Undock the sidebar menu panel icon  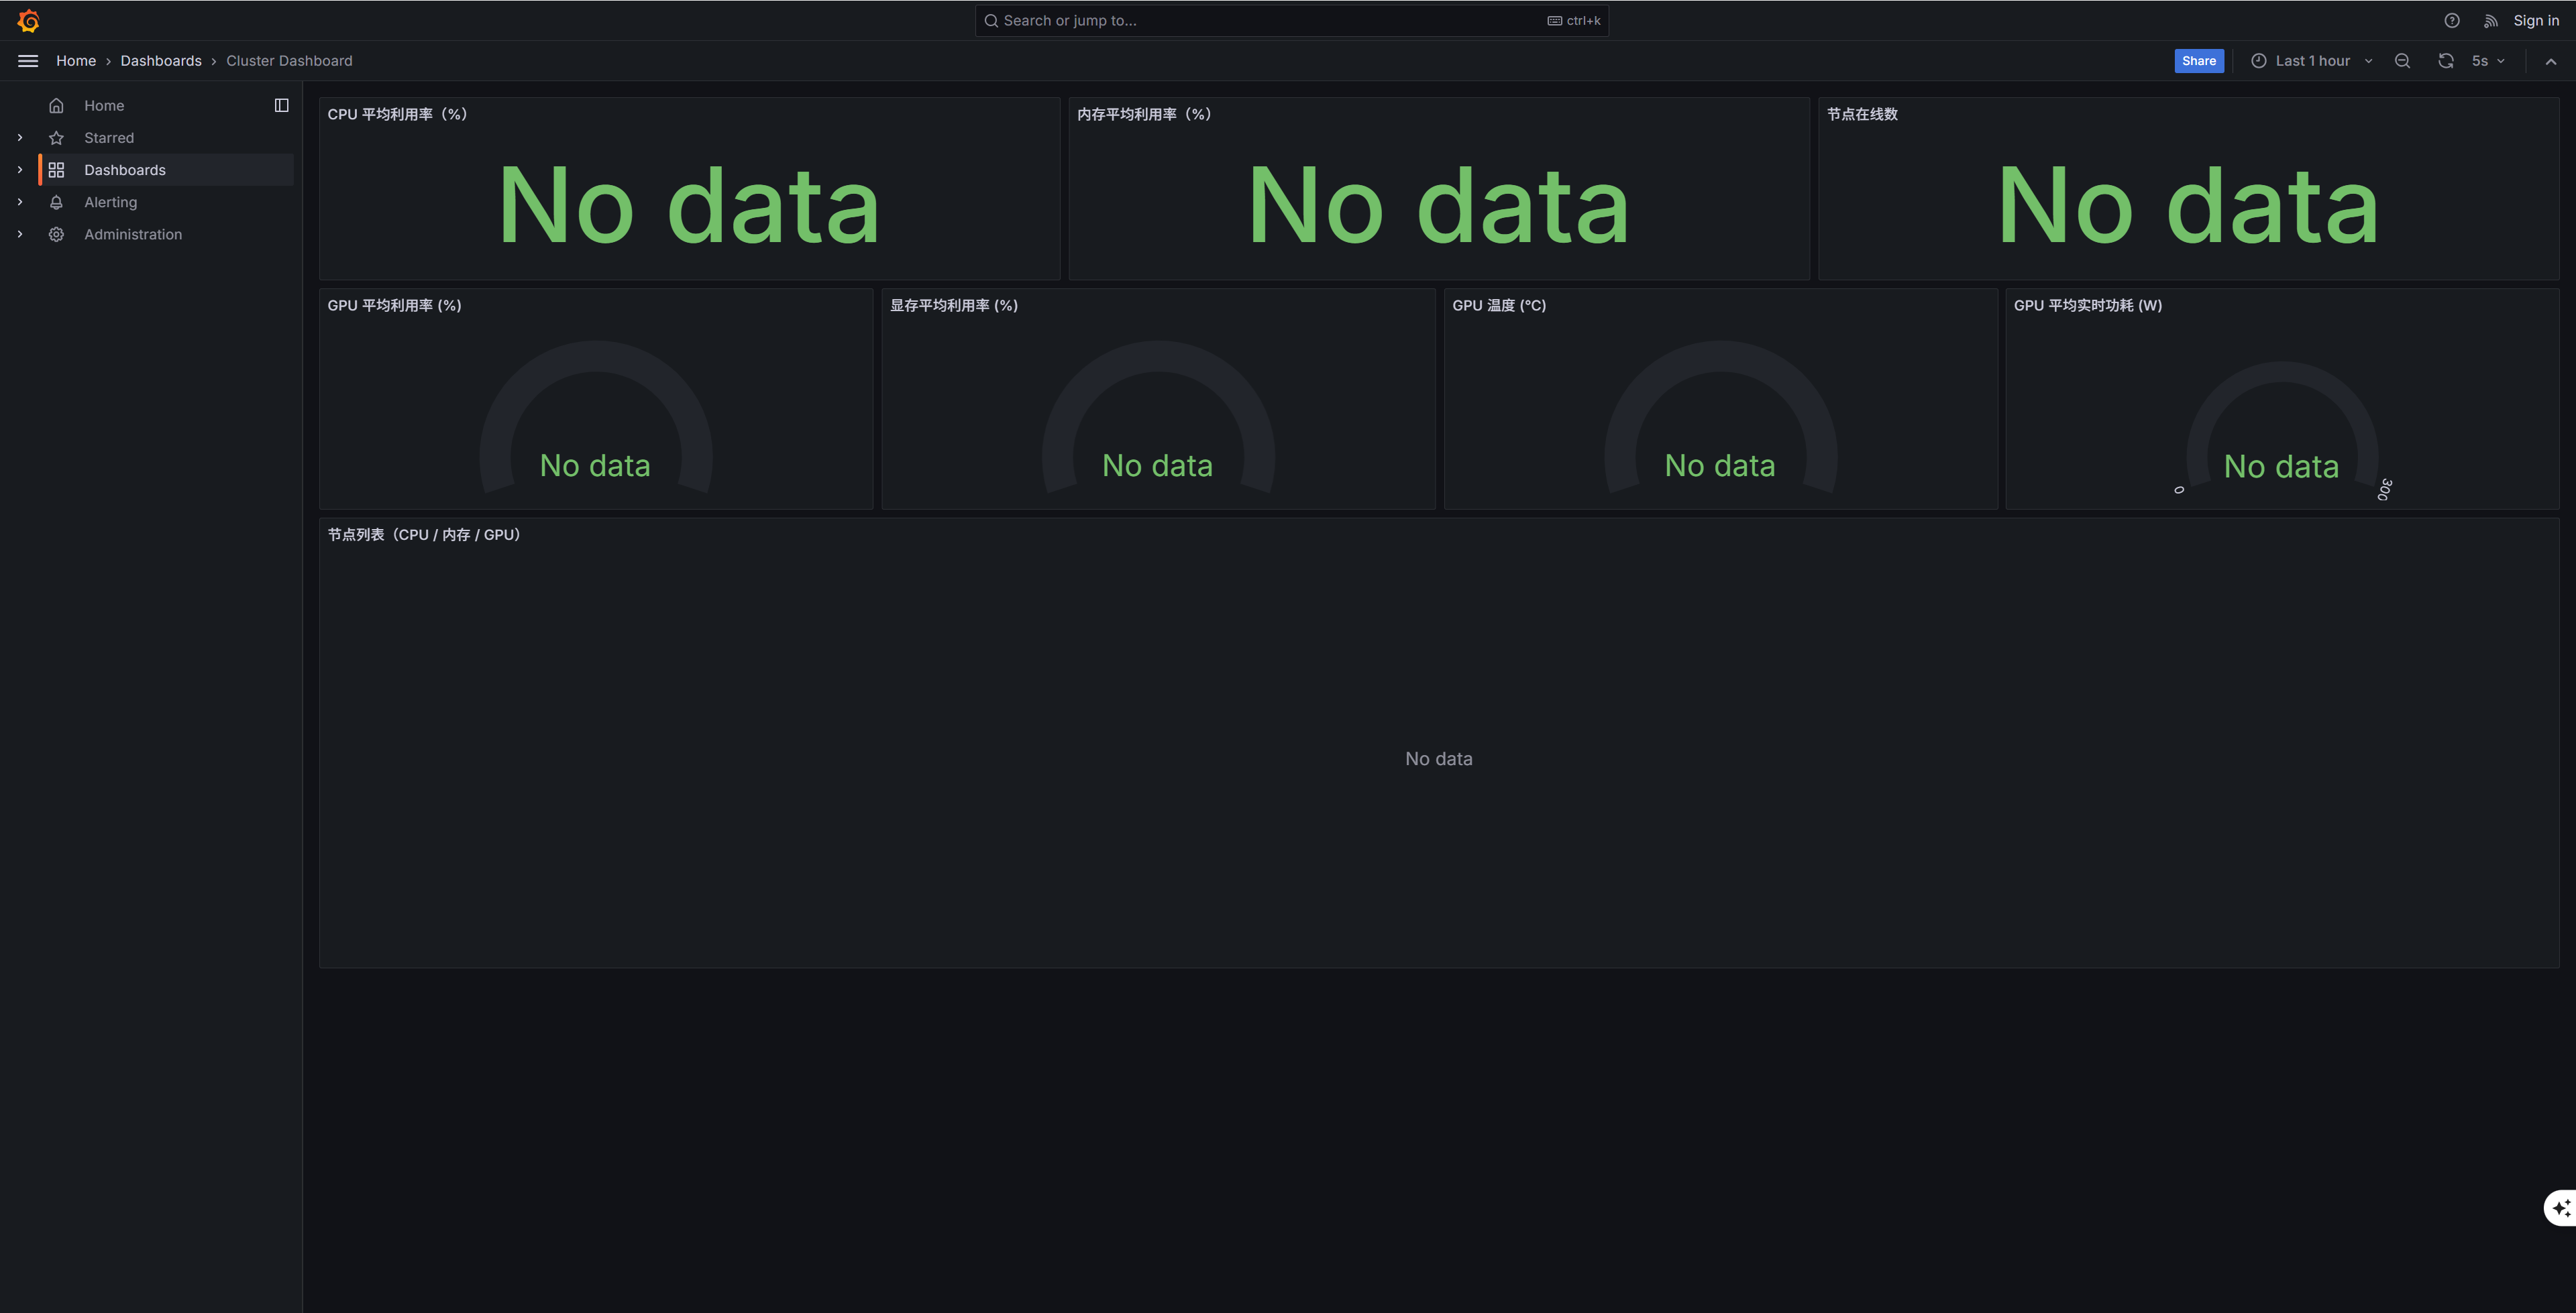click(281, 105)
